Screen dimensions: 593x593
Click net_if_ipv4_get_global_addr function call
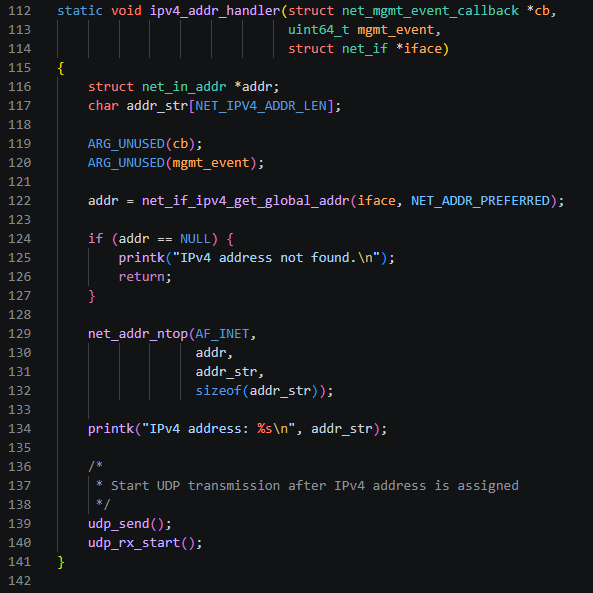point(245,201)
